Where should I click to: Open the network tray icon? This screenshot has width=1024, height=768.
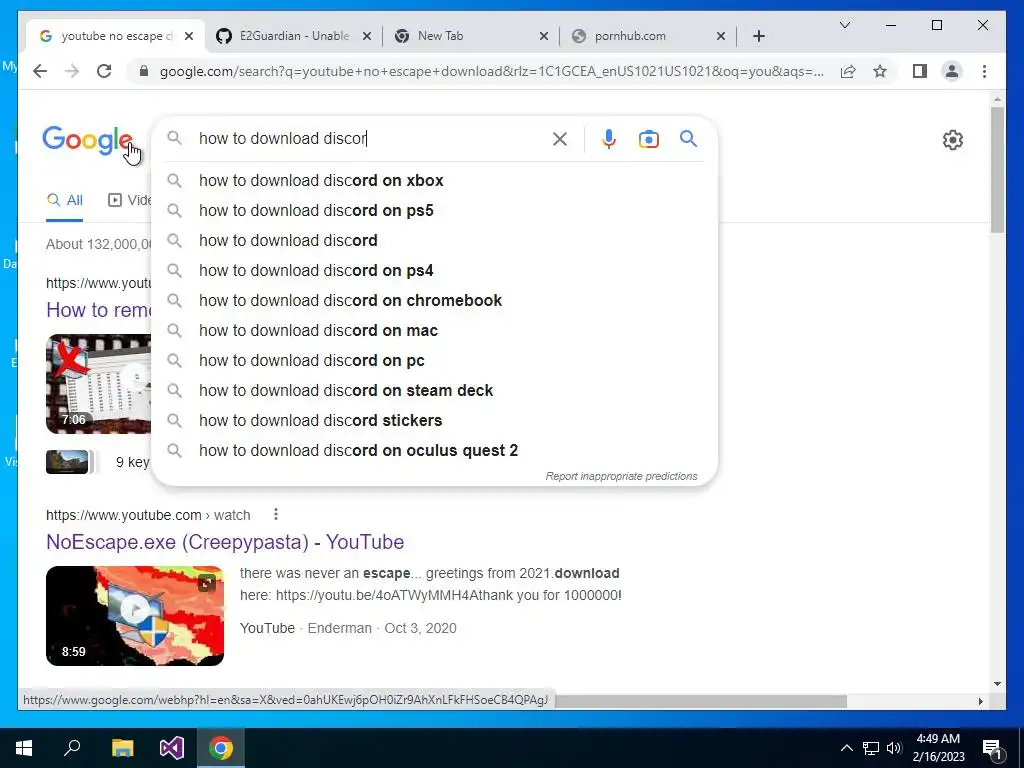[x=871, y=748]
